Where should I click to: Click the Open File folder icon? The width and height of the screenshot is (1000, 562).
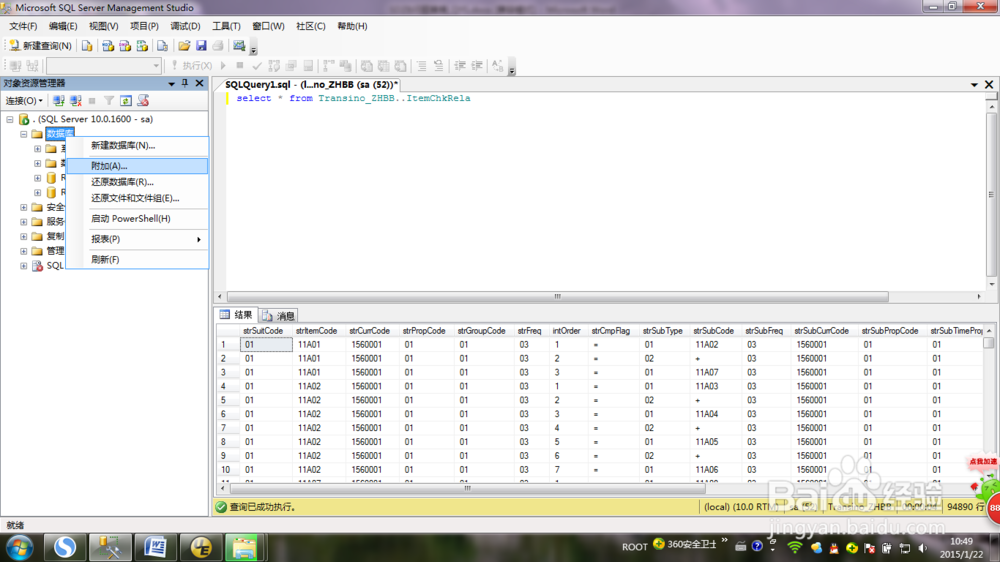tap(184, 45)
